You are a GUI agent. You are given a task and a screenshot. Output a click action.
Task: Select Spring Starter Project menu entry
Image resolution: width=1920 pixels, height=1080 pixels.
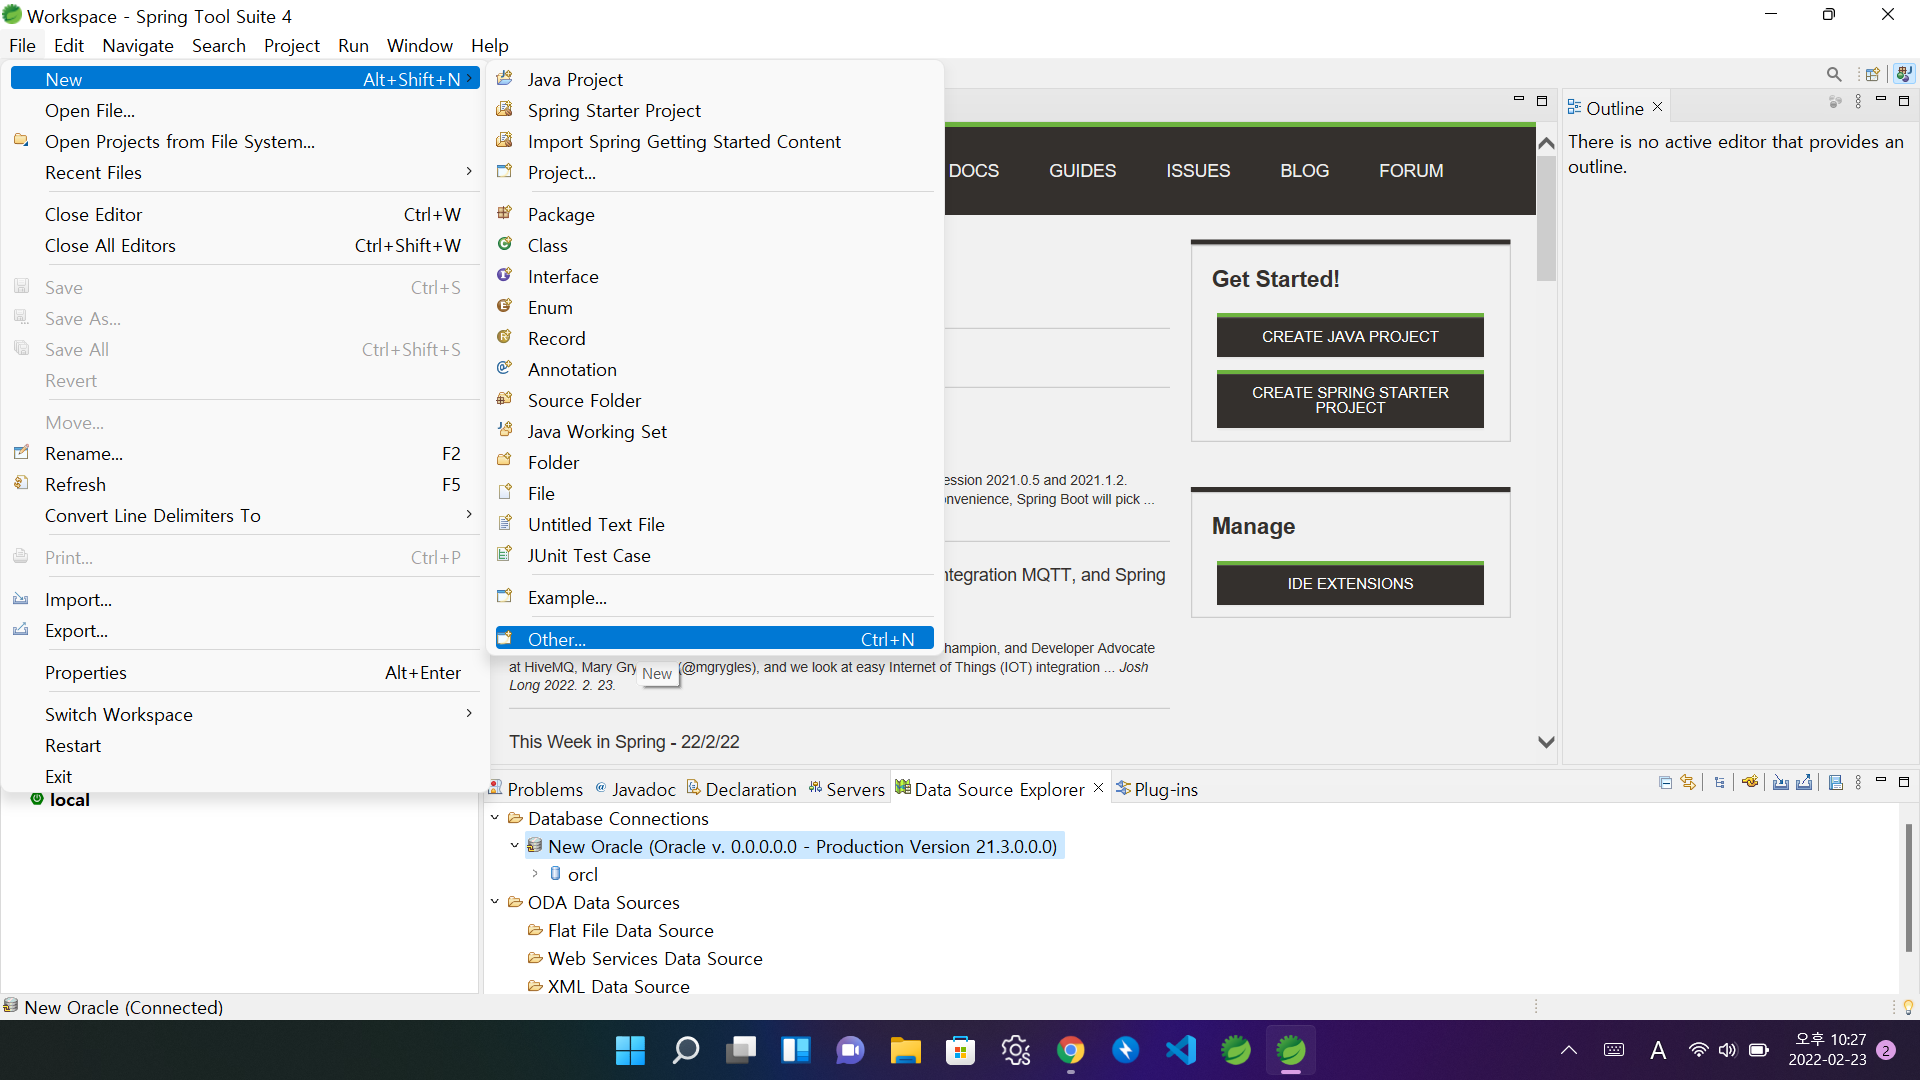tap(614, 110)
